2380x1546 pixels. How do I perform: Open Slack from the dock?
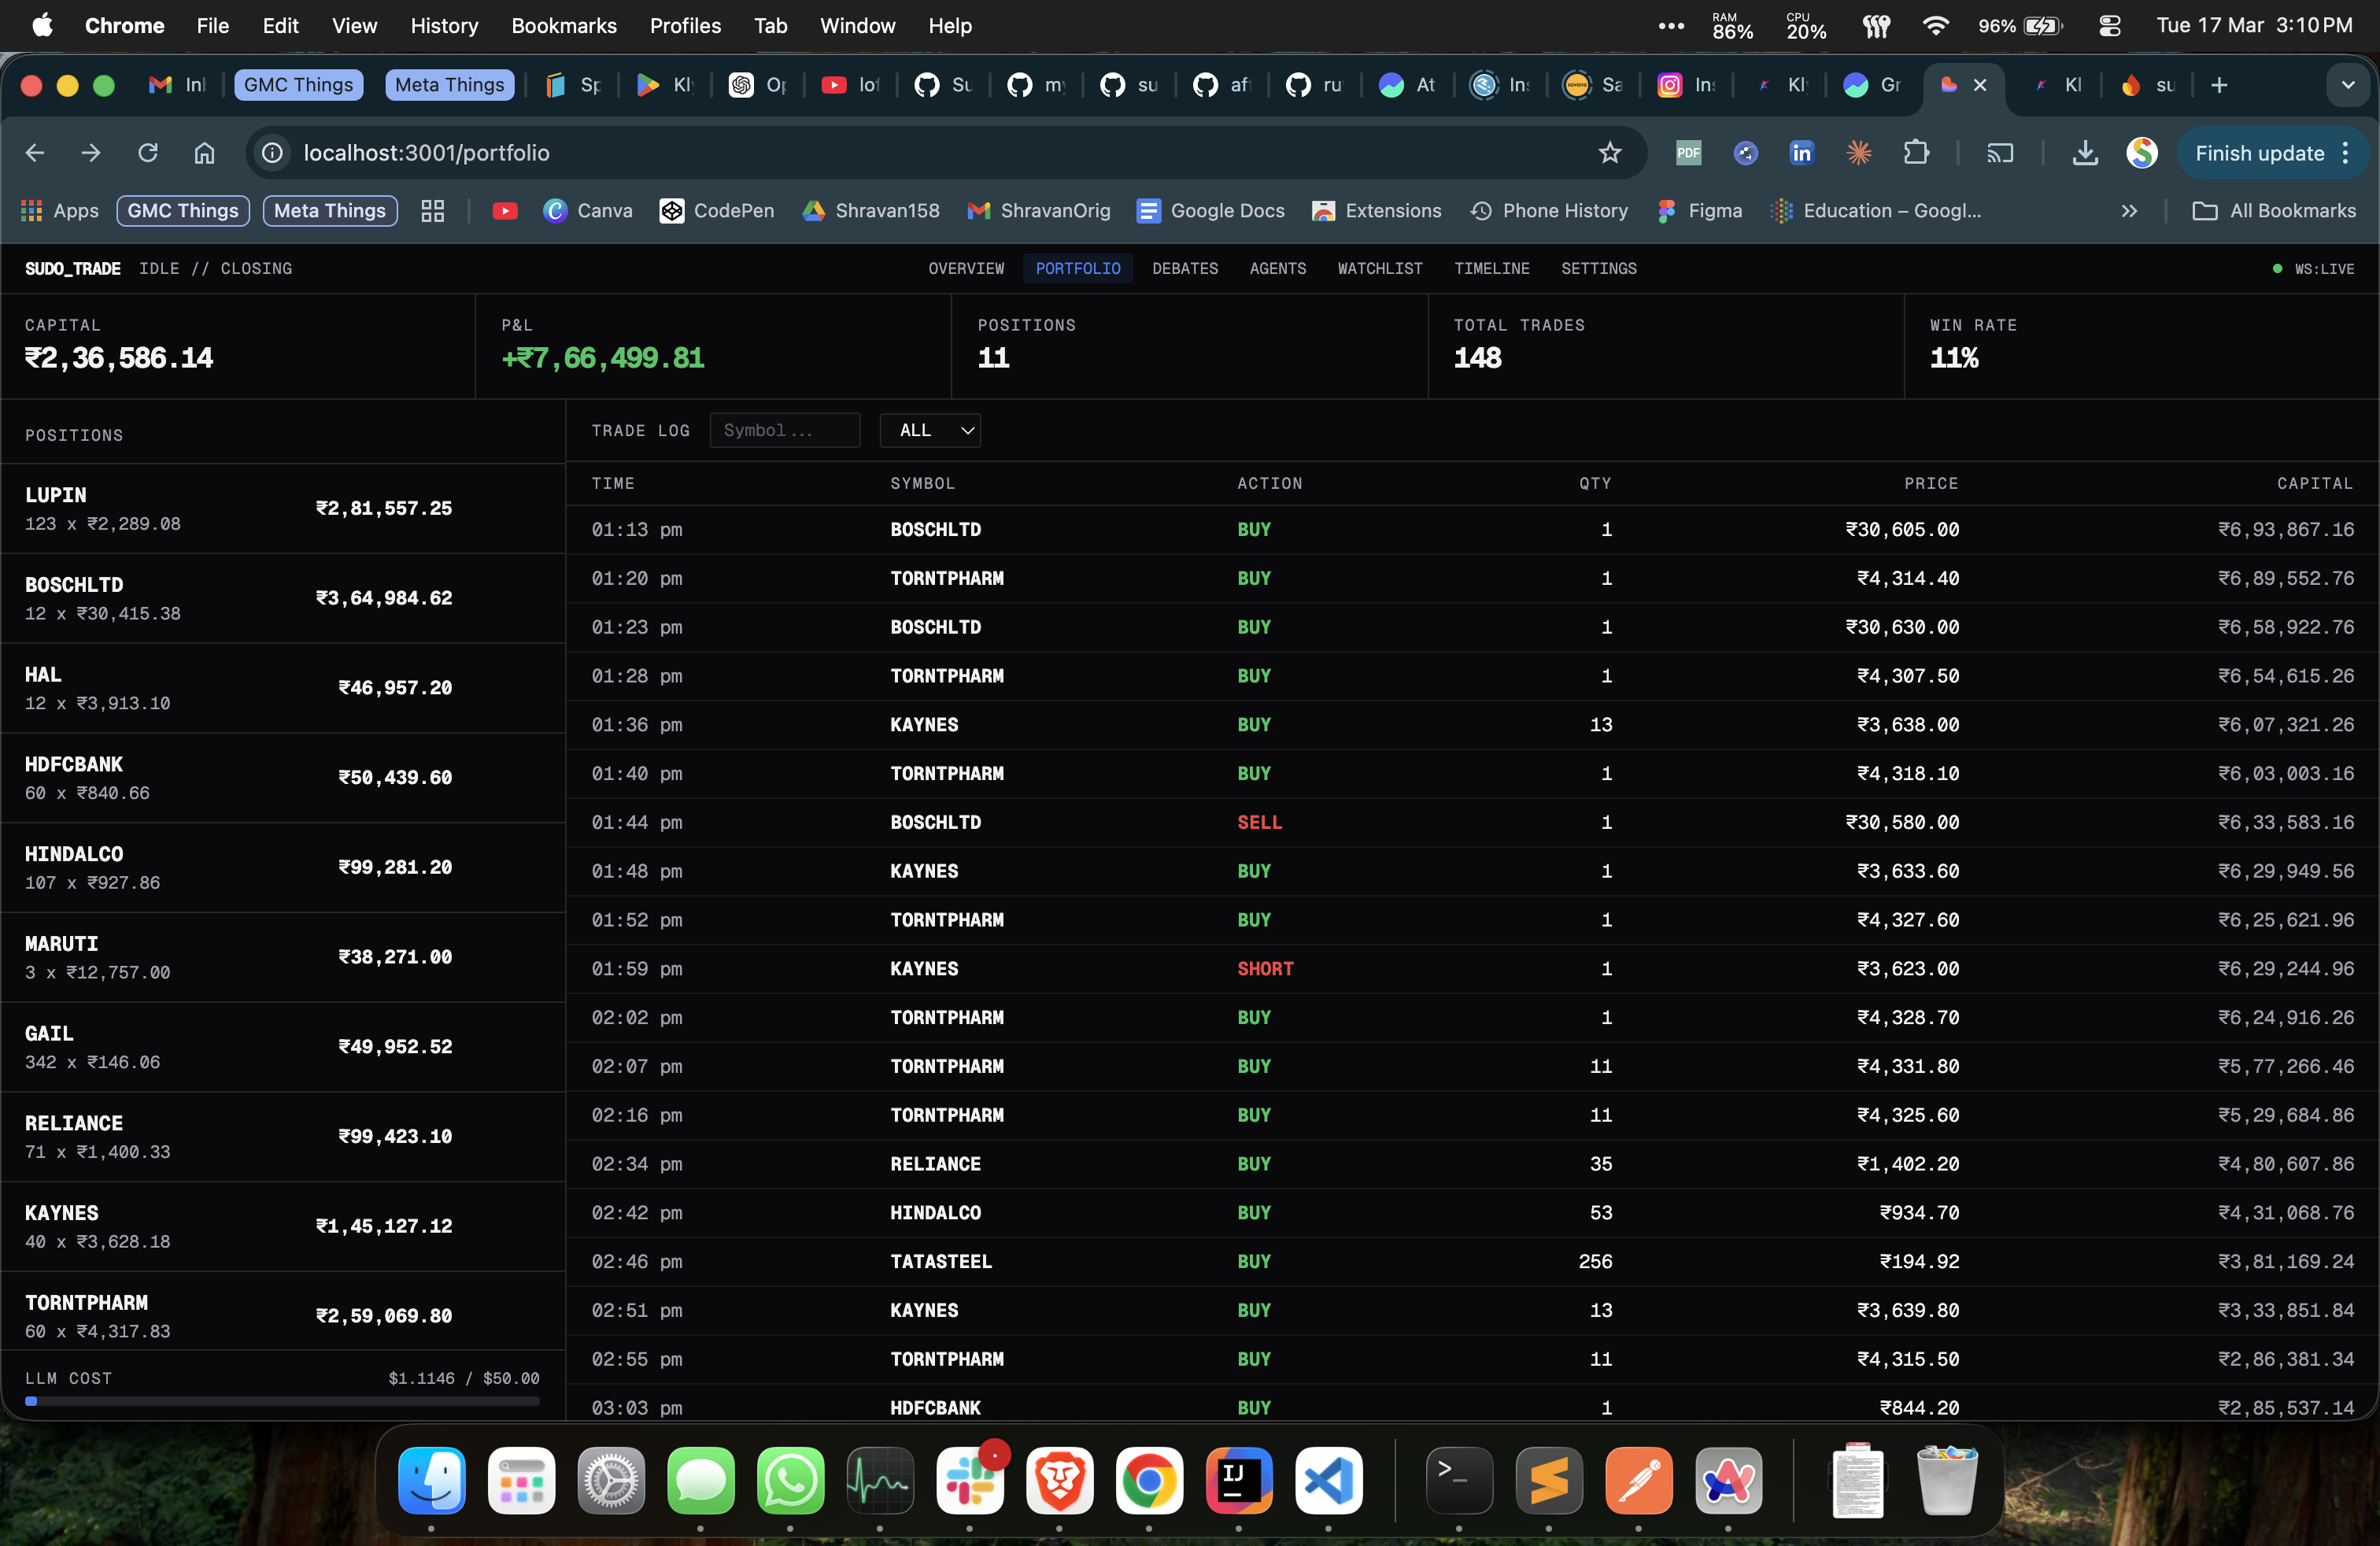click(970, 1480)
